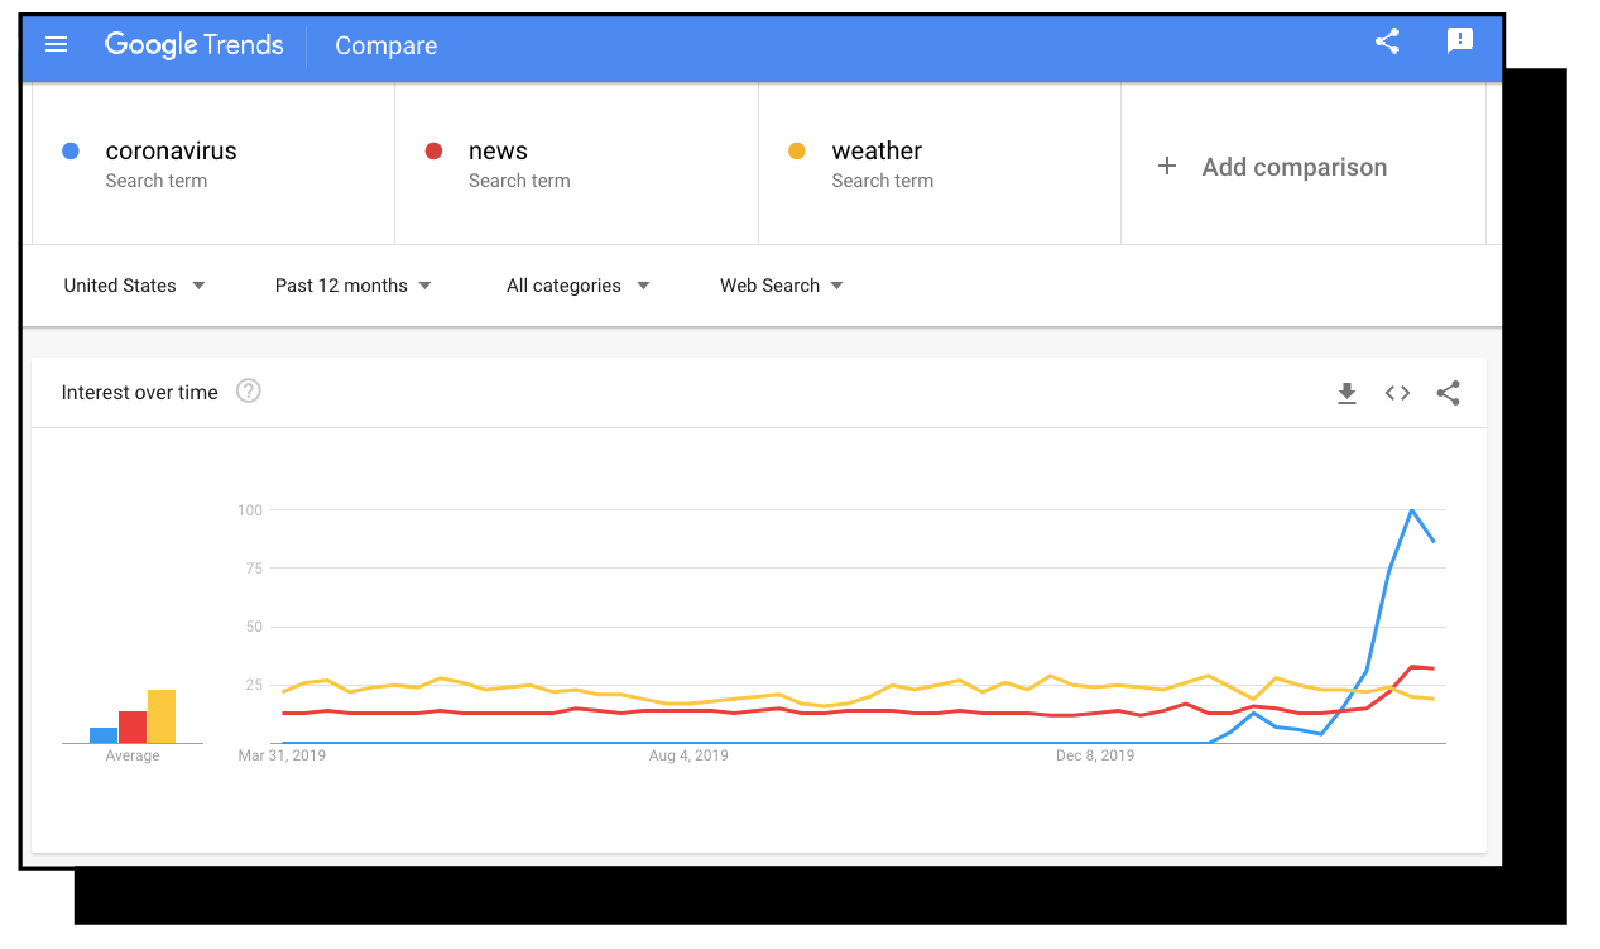Open the United States region dropdown
The image size is (1600, 949).
[134, 286]
